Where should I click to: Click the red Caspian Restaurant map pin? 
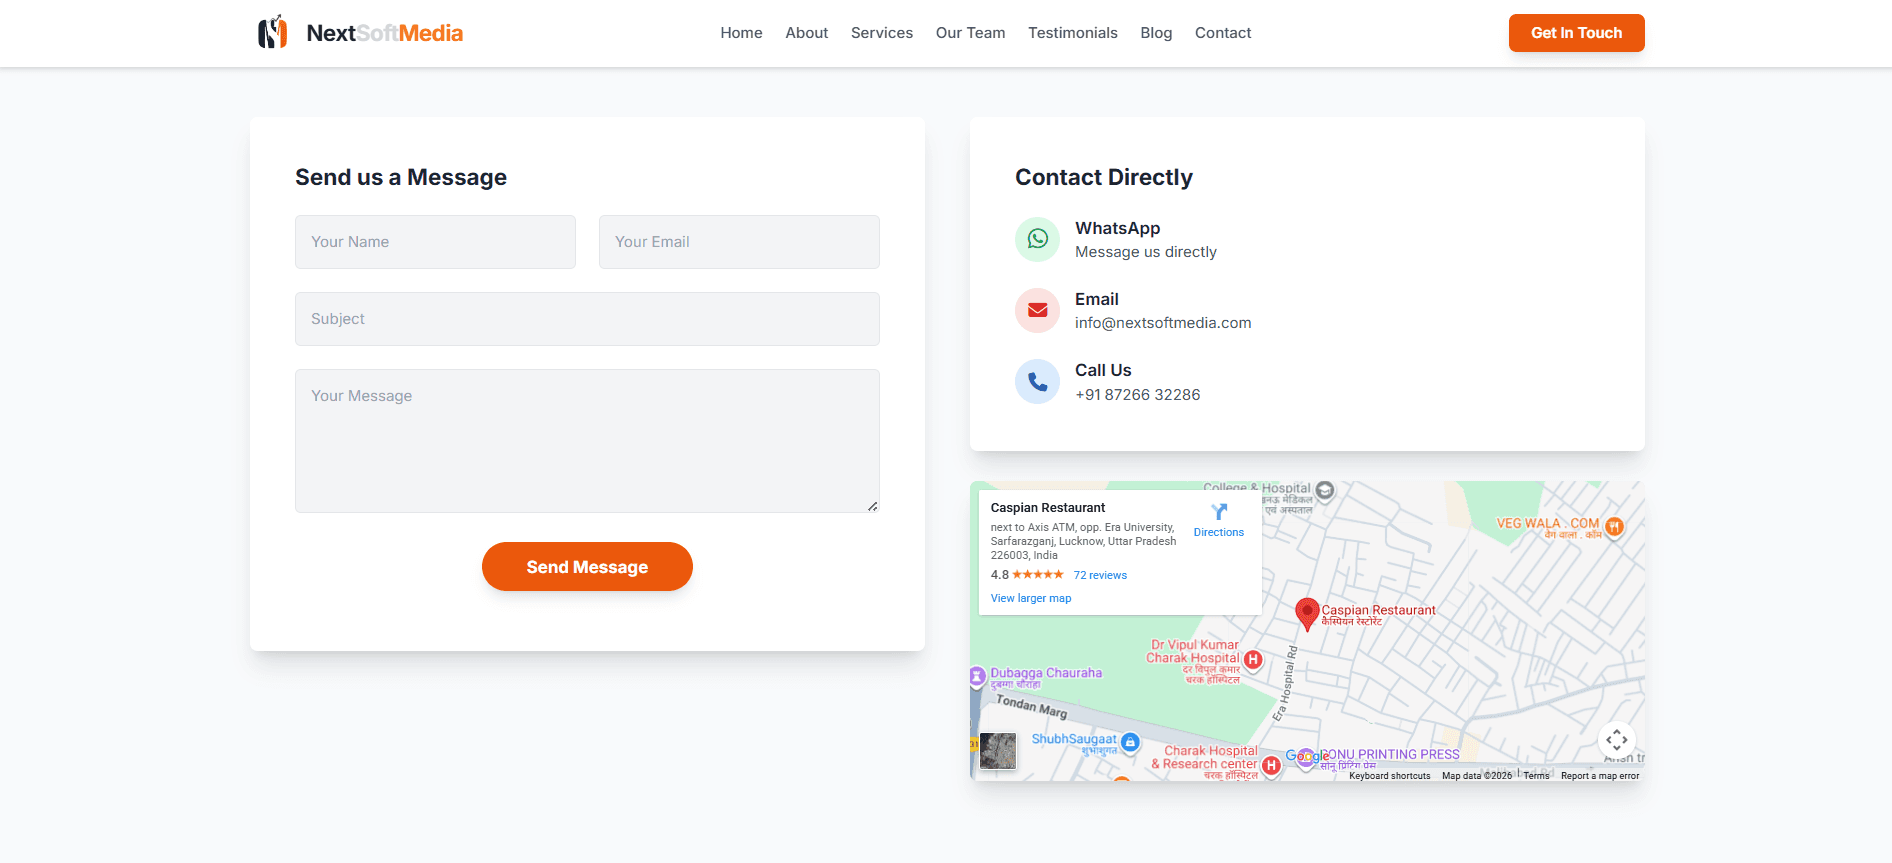tap(1306, 612)
